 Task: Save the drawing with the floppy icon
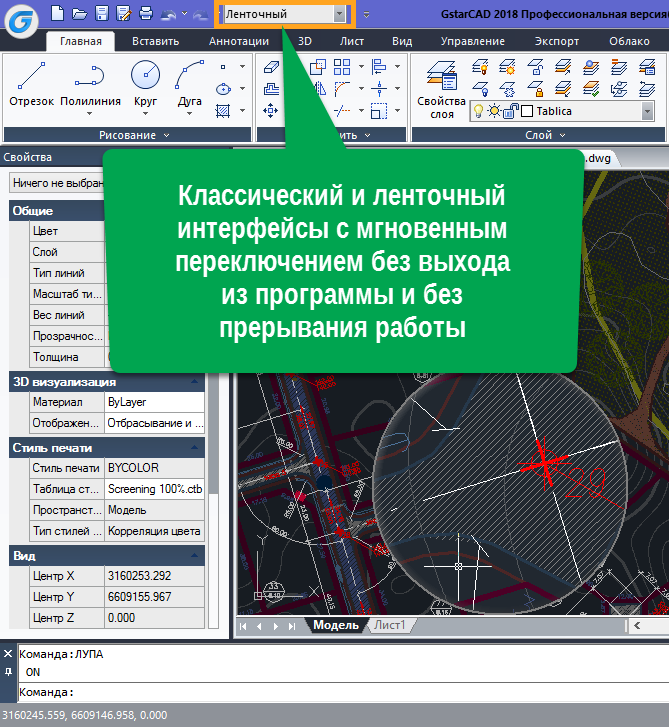tap(102, 13)
